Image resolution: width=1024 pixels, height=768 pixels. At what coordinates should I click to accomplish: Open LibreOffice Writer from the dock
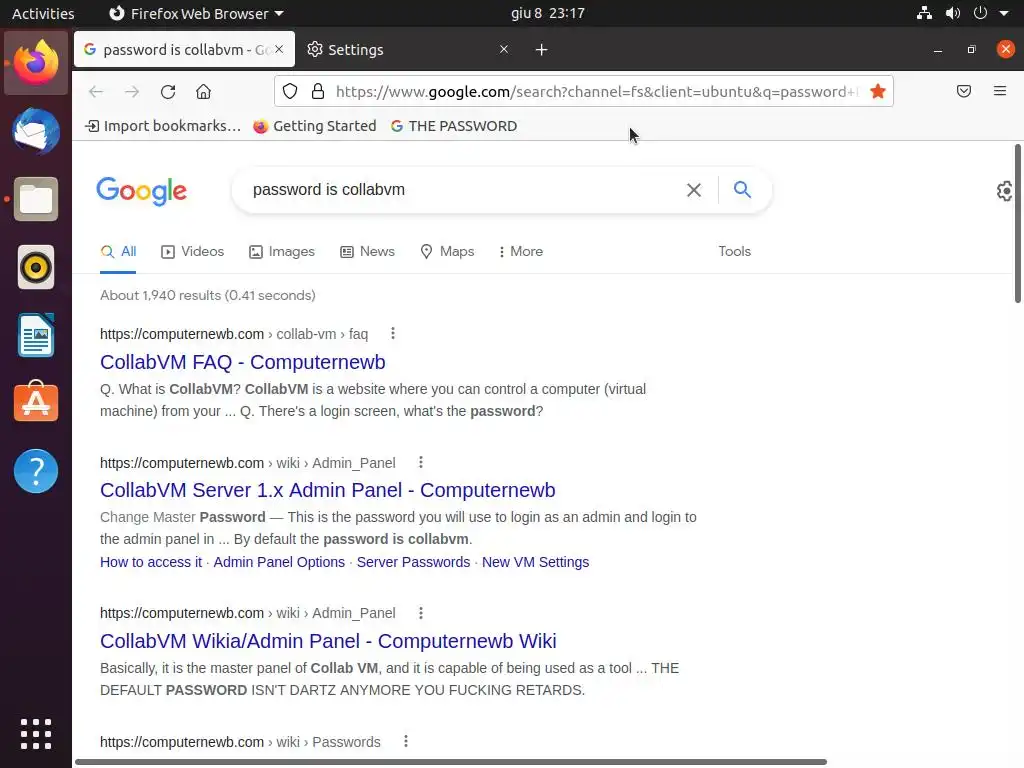pos(36,335)
